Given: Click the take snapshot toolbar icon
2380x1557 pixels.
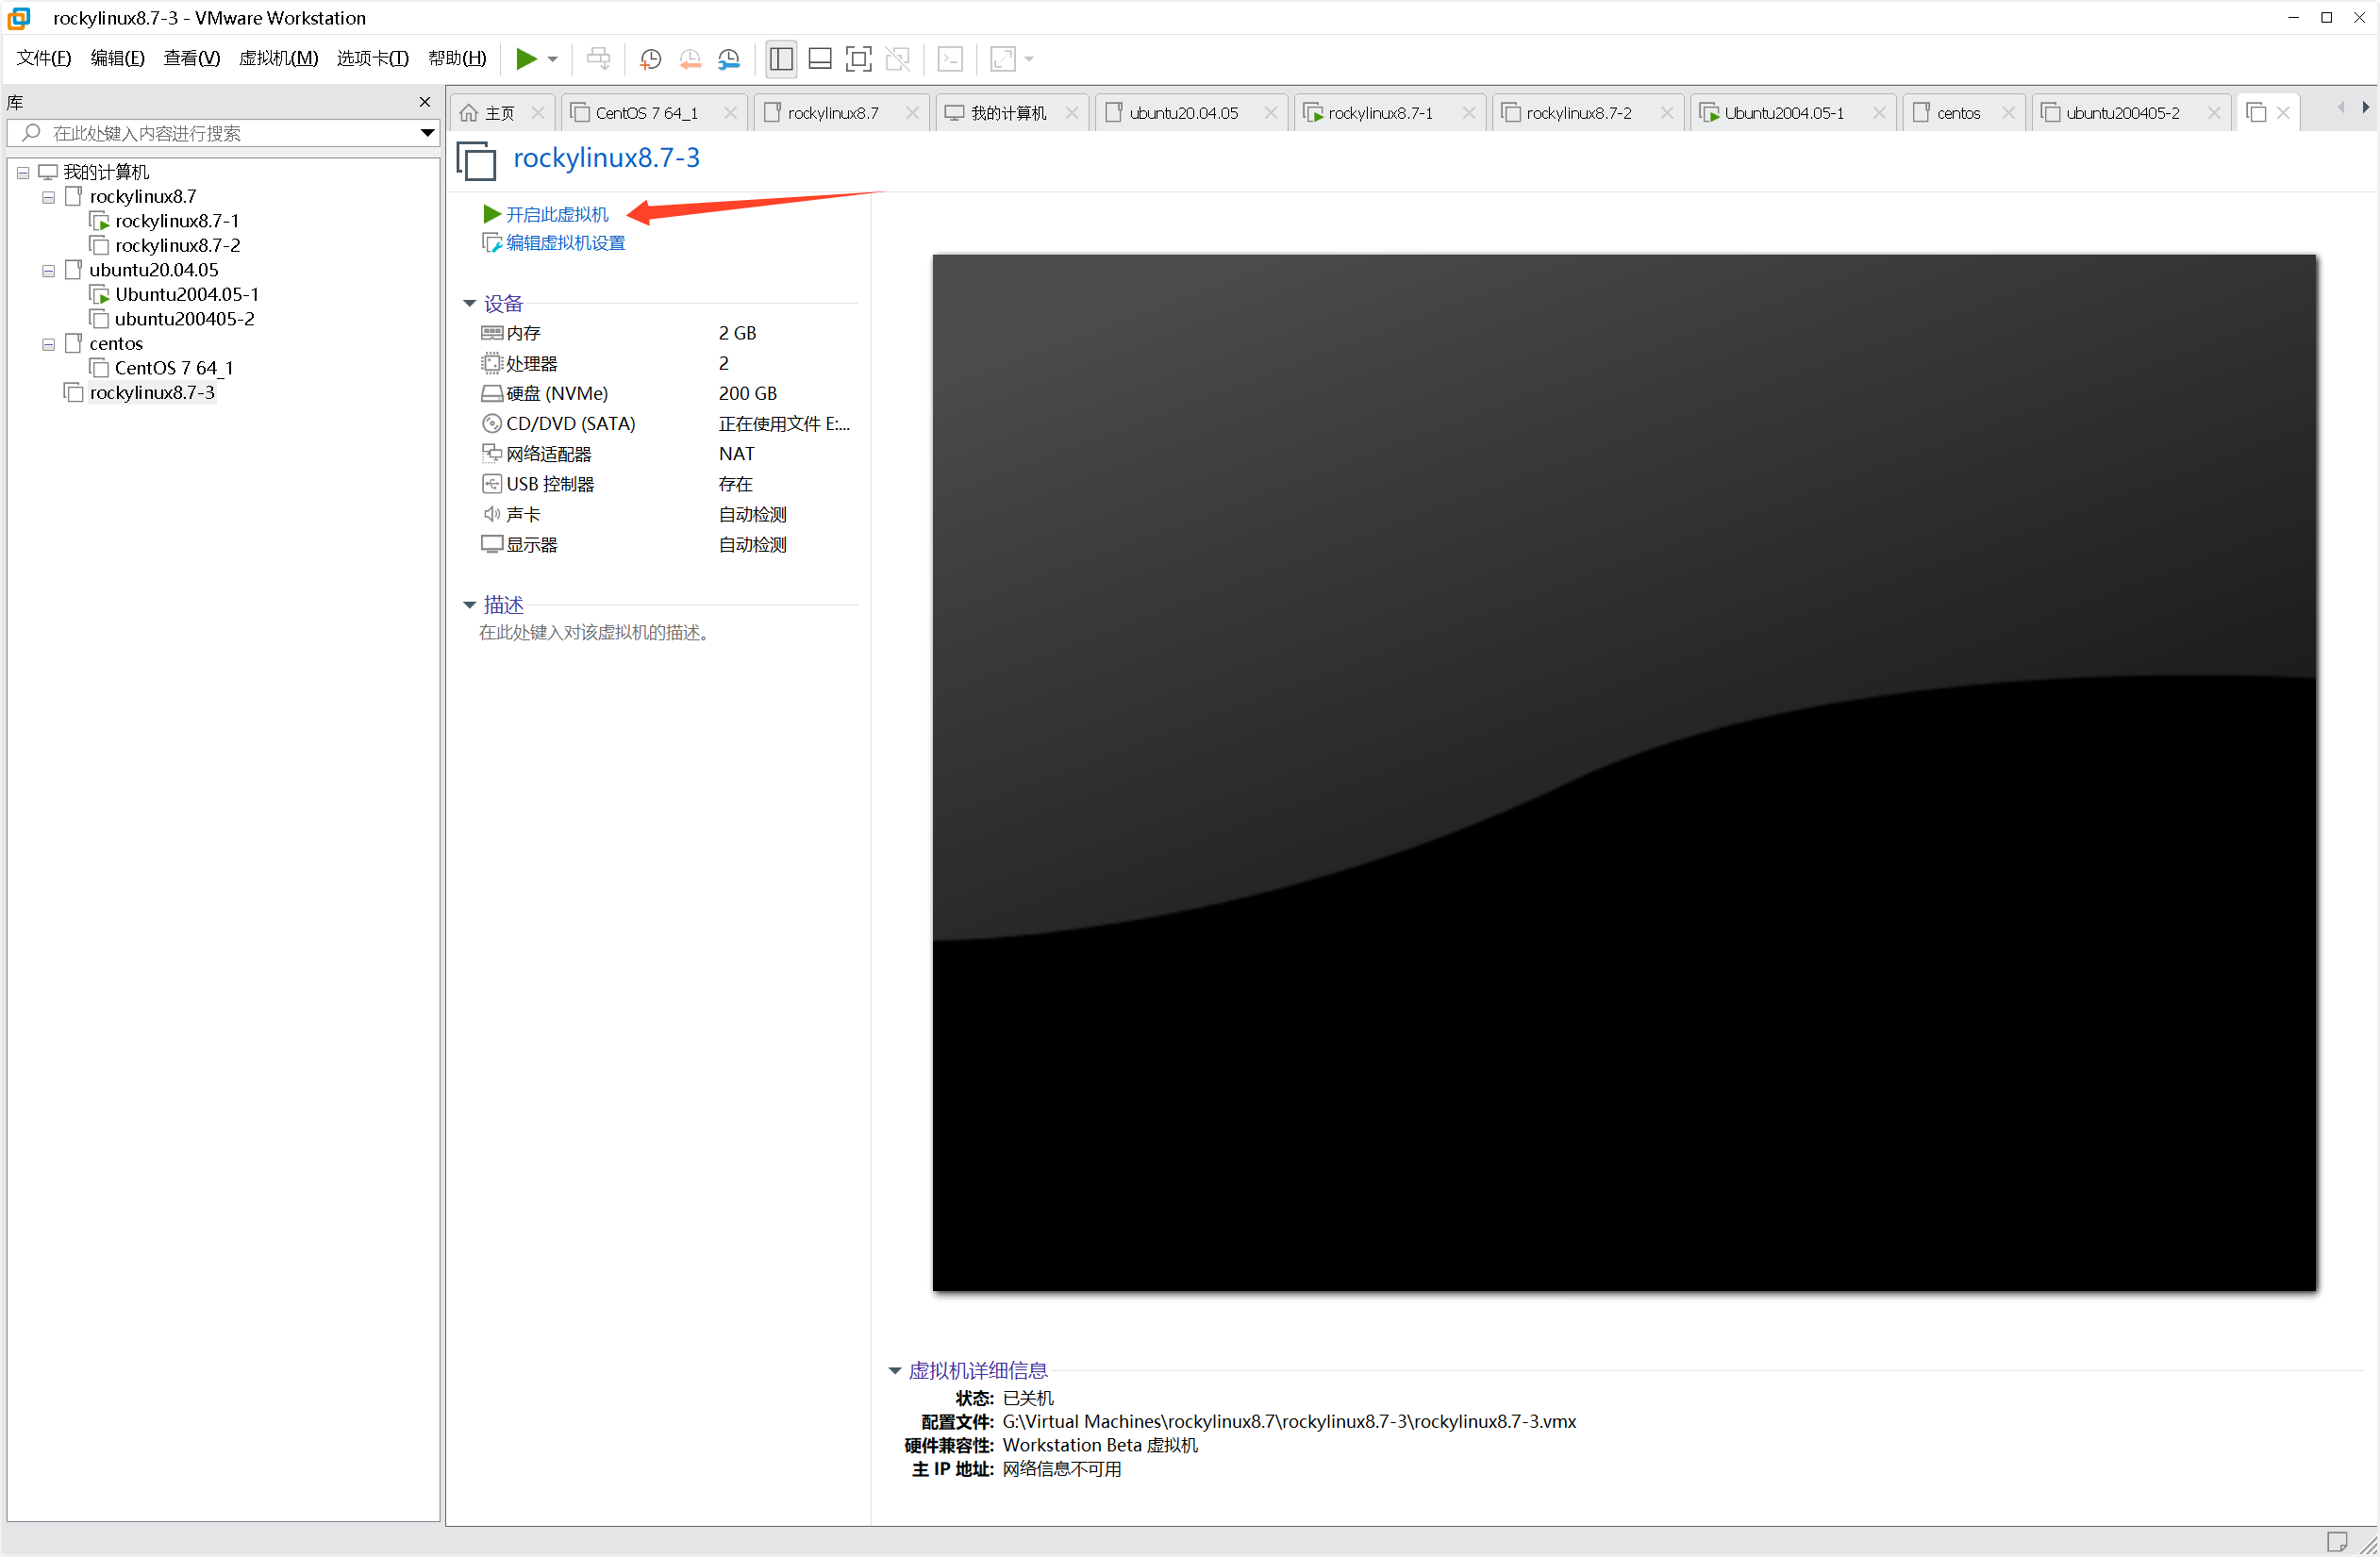Looking at the screenshot, I should pos(650,59).
